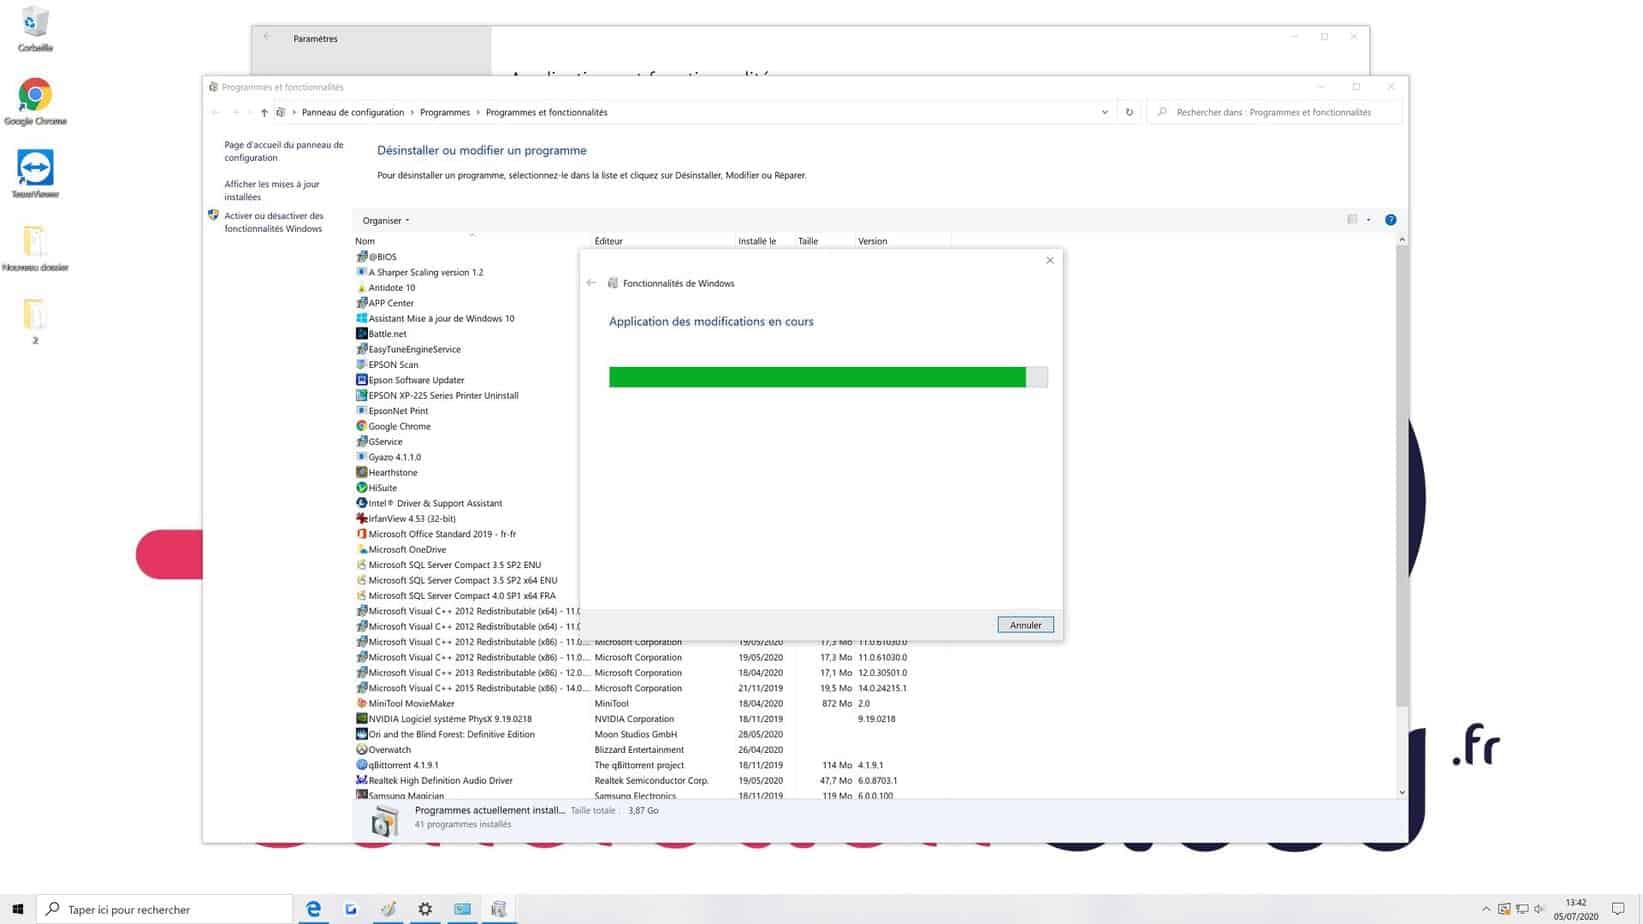This screenshot has width=1643, height=924.
Task: Open Afficher les mises à jour installées
Action: pyautogui.click(x=272, y=190)
